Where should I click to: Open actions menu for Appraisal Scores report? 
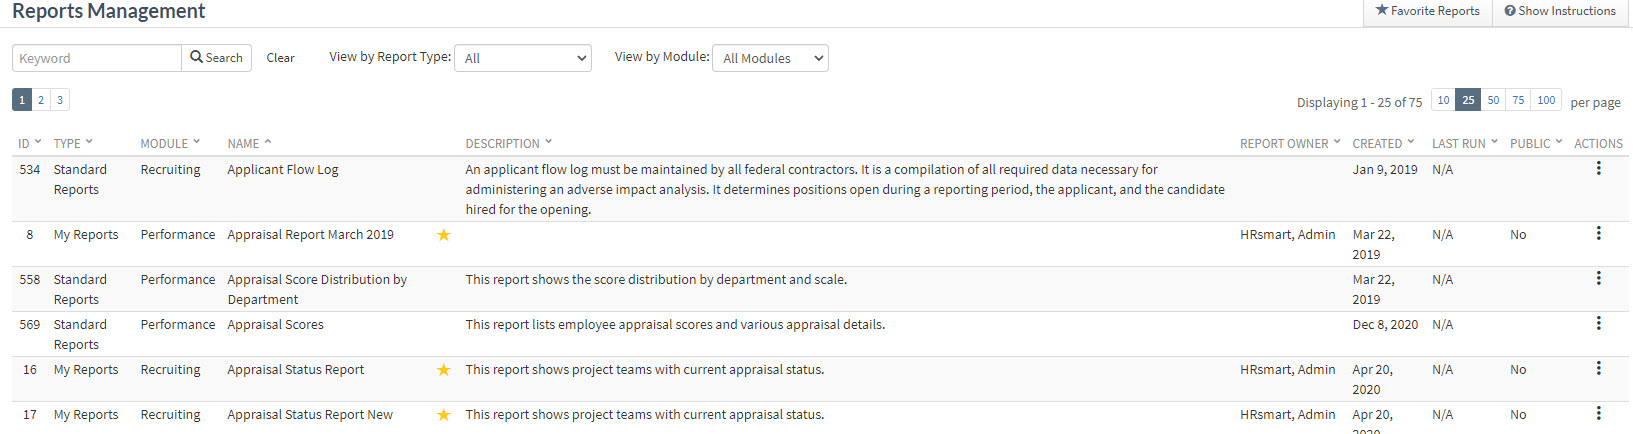pyautogui.click(x=1598, y=323)
